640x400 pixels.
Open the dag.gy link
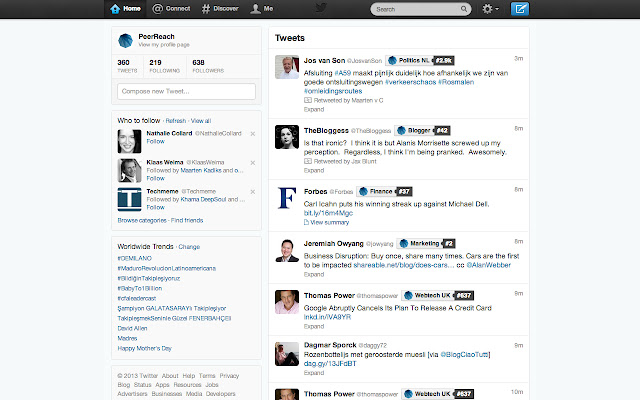[x=330, y=364]
